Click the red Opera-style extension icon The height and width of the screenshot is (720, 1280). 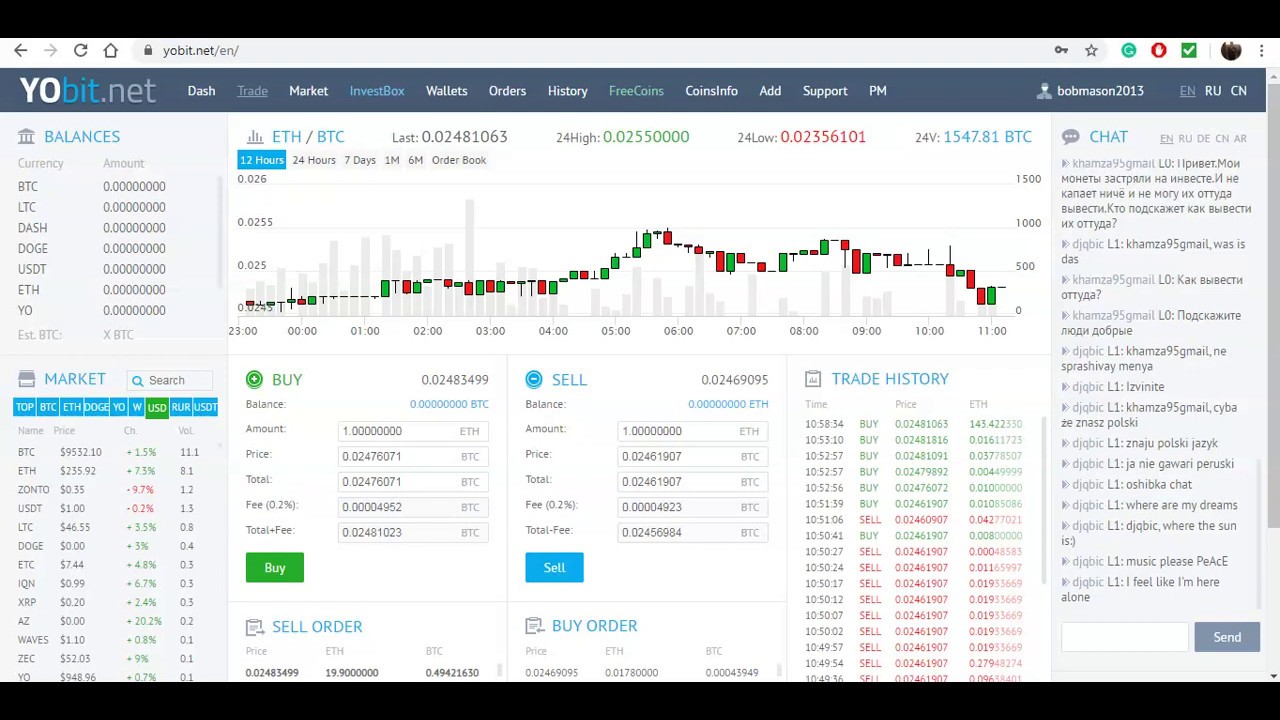click(1159, 50)
